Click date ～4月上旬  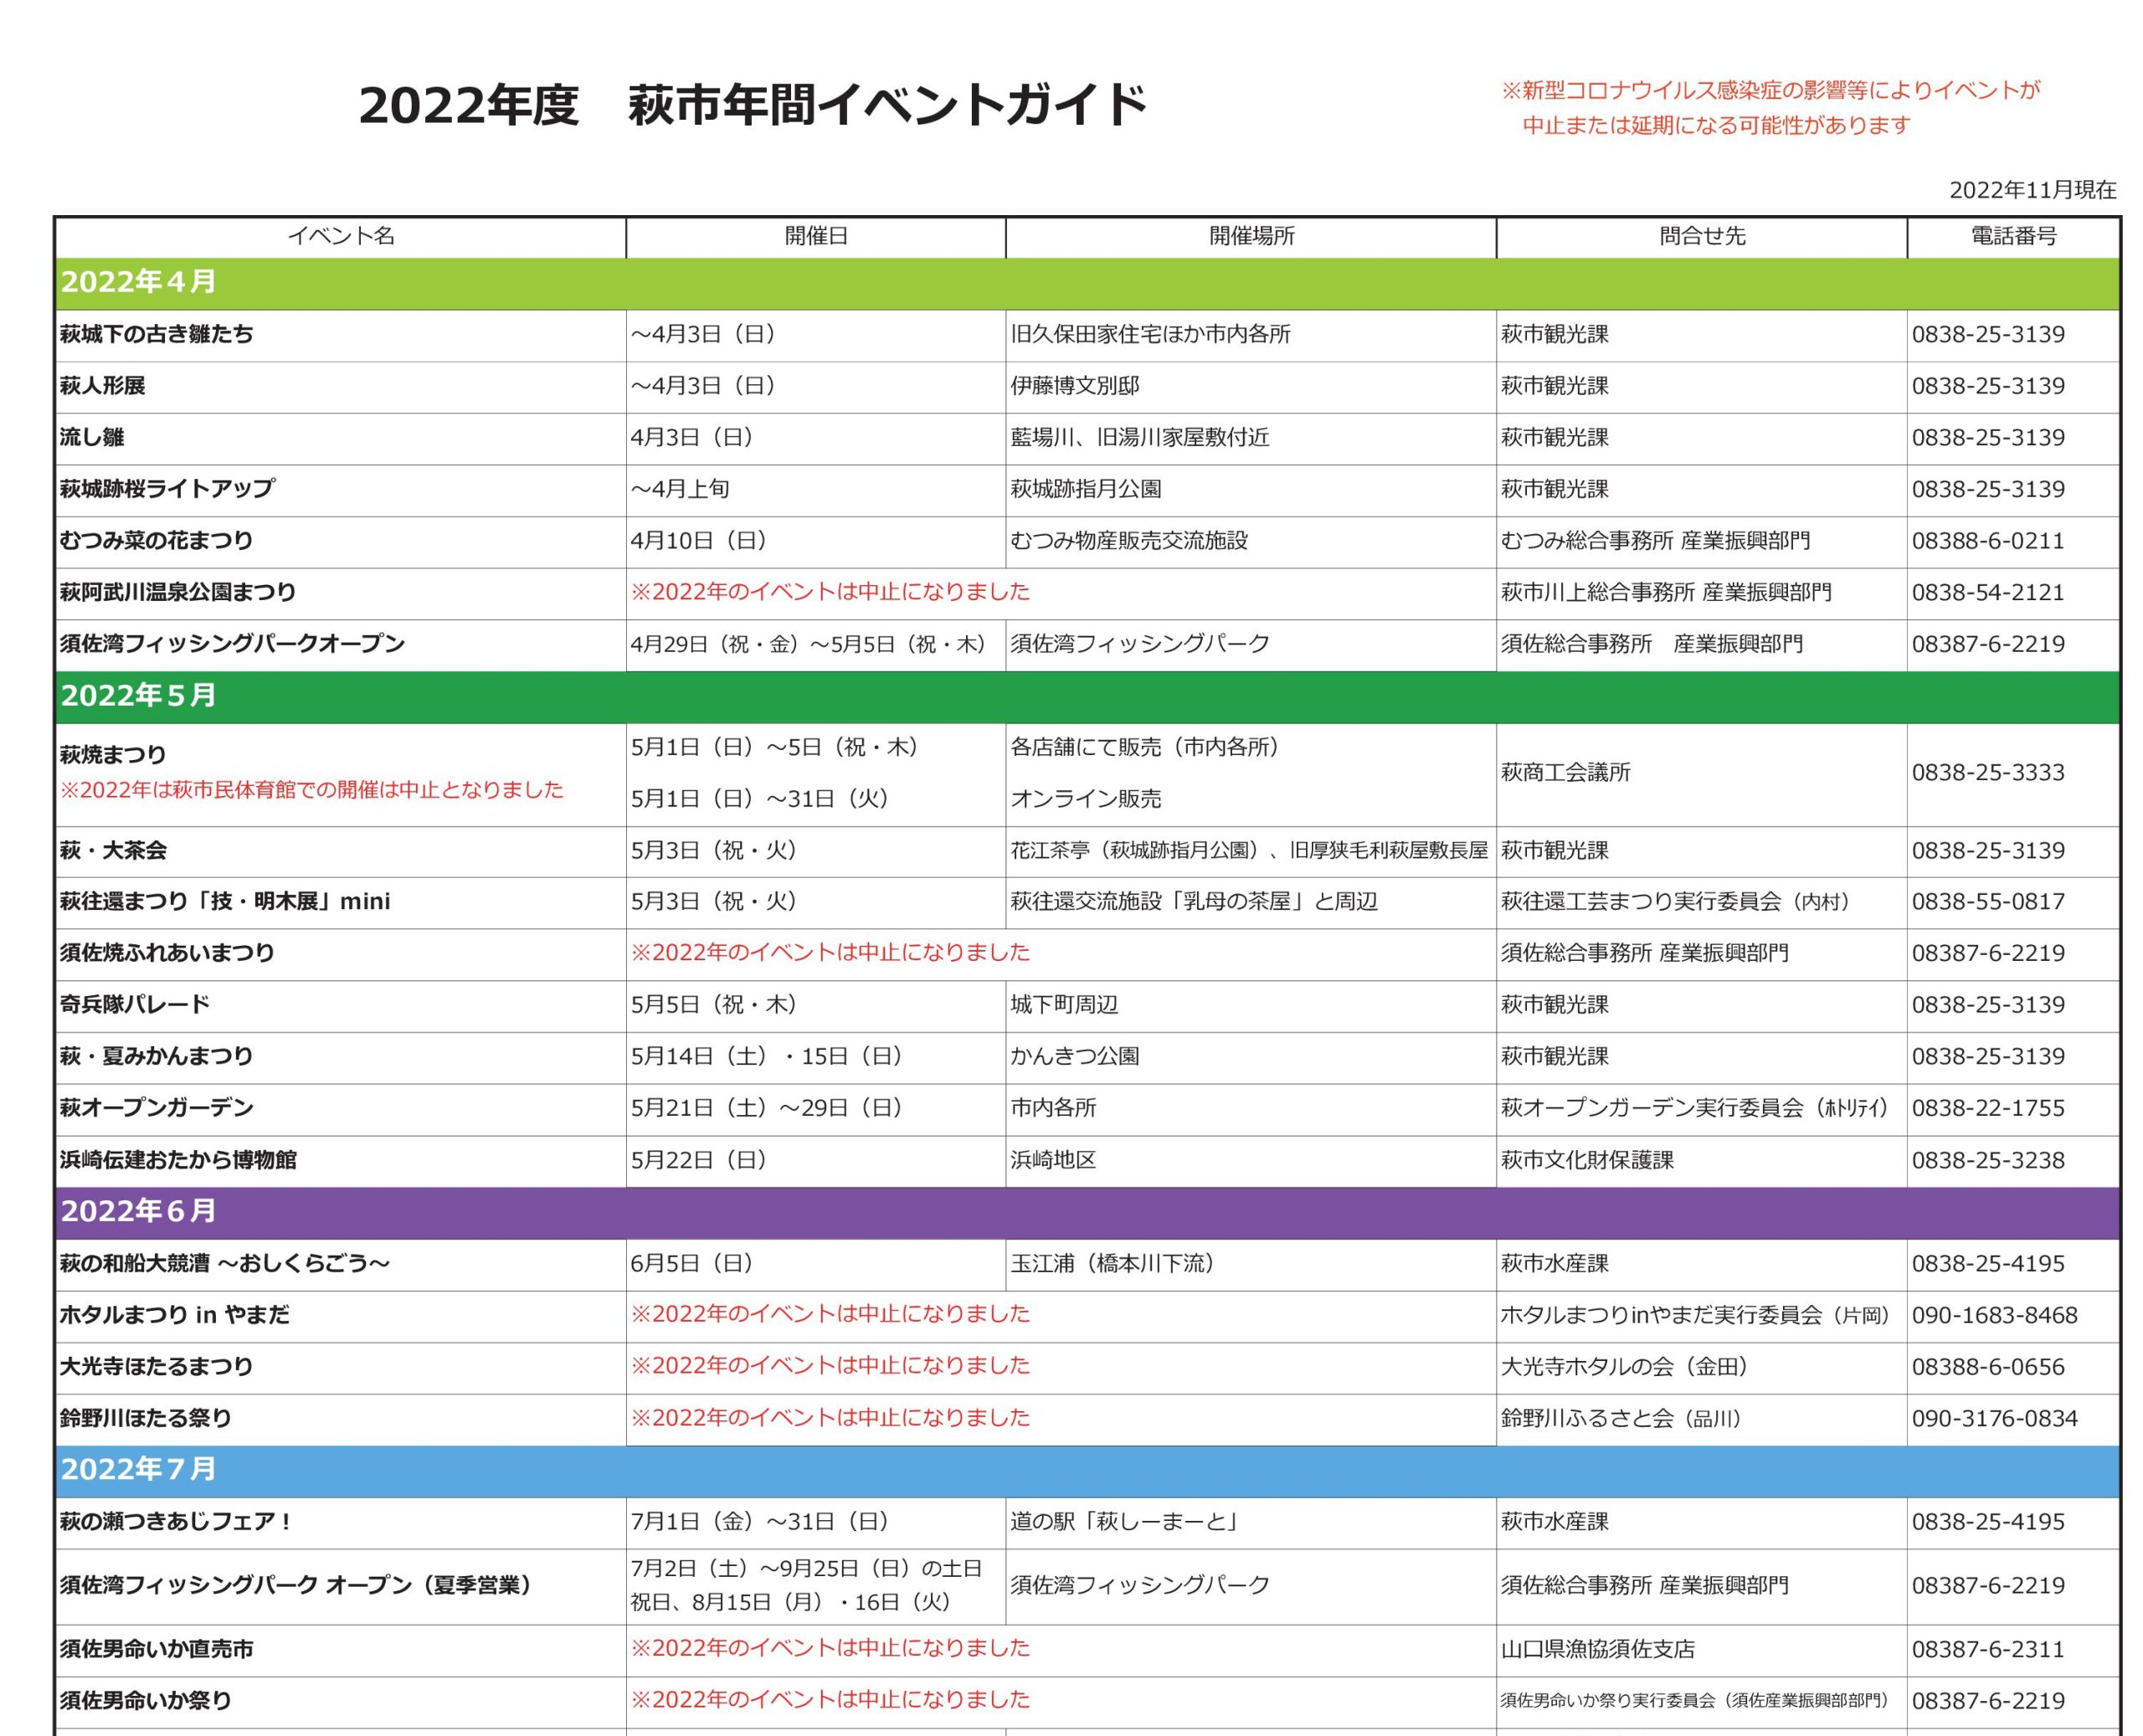[x=680, y=489]
